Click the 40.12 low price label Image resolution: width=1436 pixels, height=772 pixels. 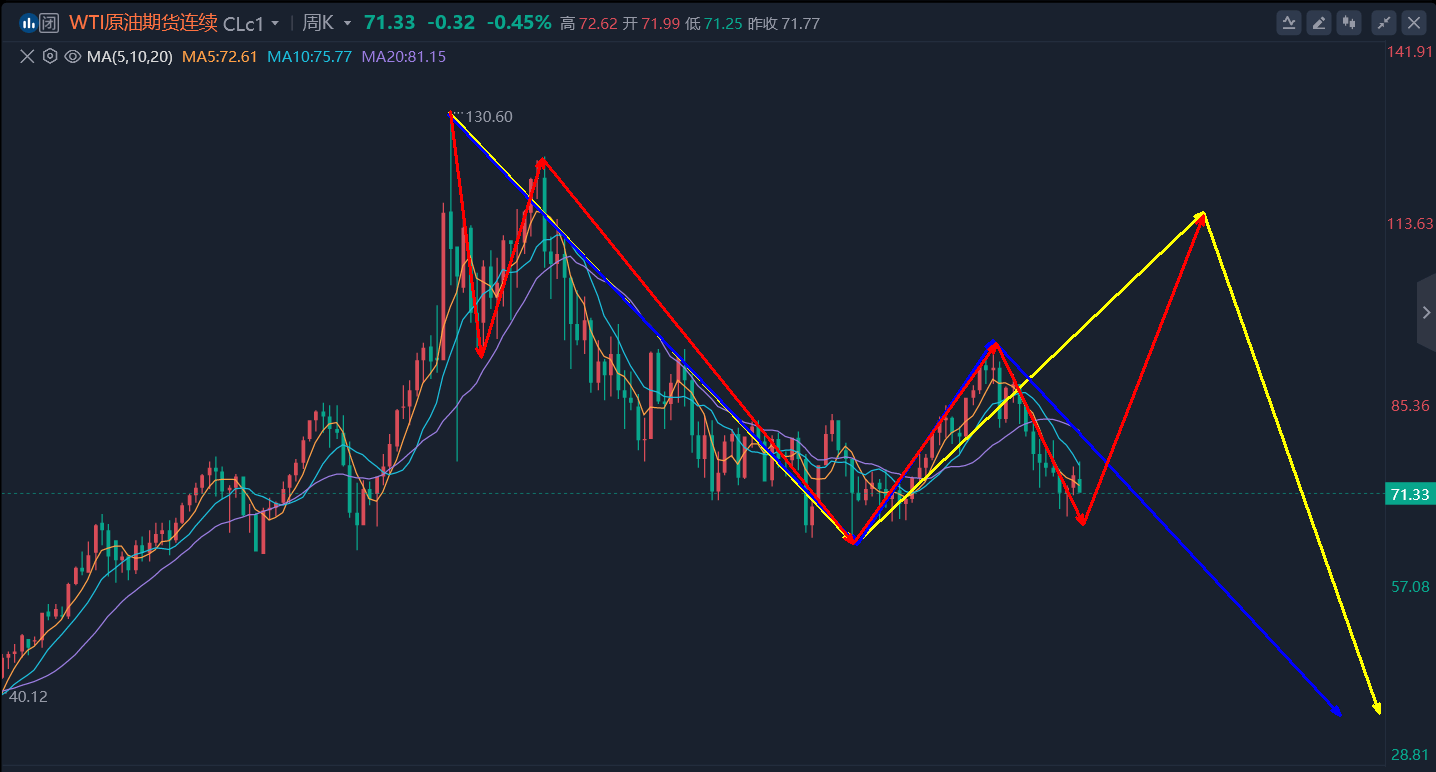tap(28, 696)
